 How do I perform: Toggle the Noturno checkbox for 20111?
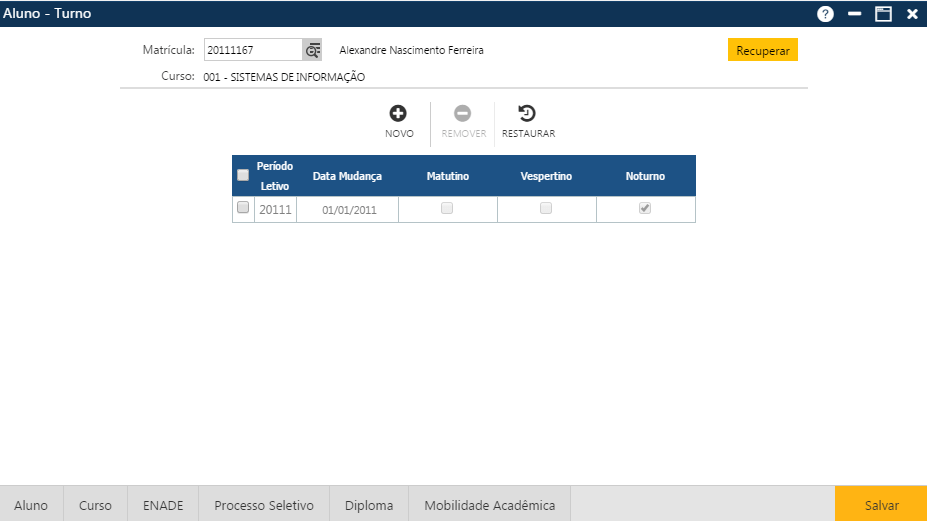coord(645,208)
